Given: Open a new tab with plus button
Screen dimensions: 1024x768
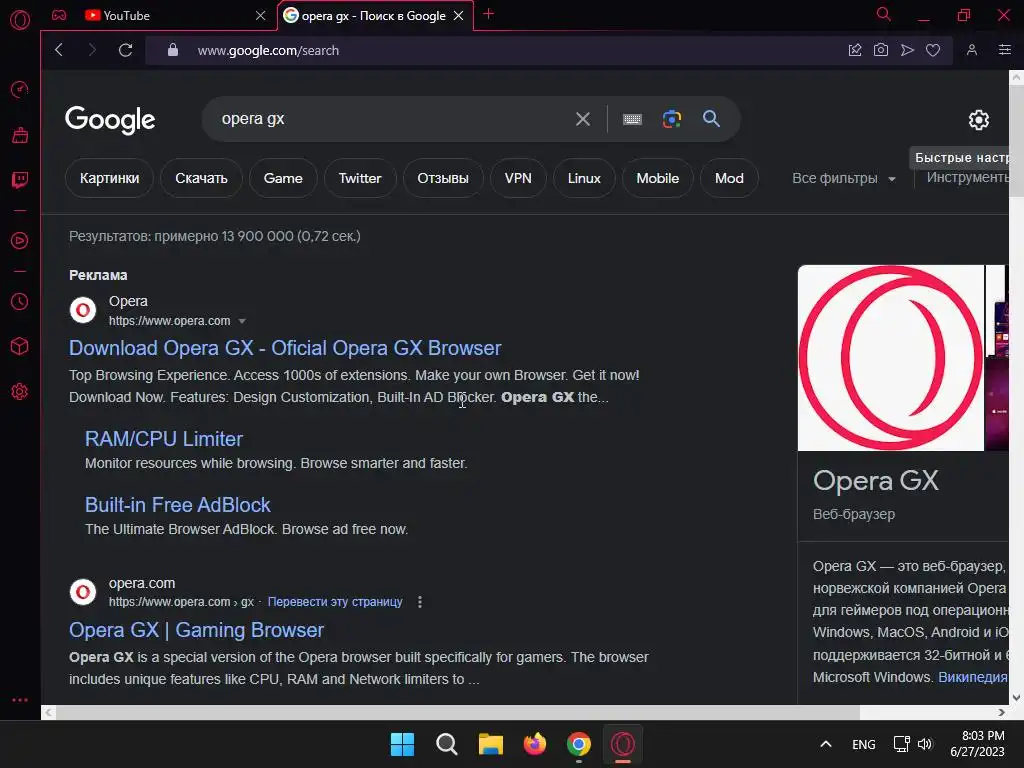Looking at the screenshot, I should [488, 14].
